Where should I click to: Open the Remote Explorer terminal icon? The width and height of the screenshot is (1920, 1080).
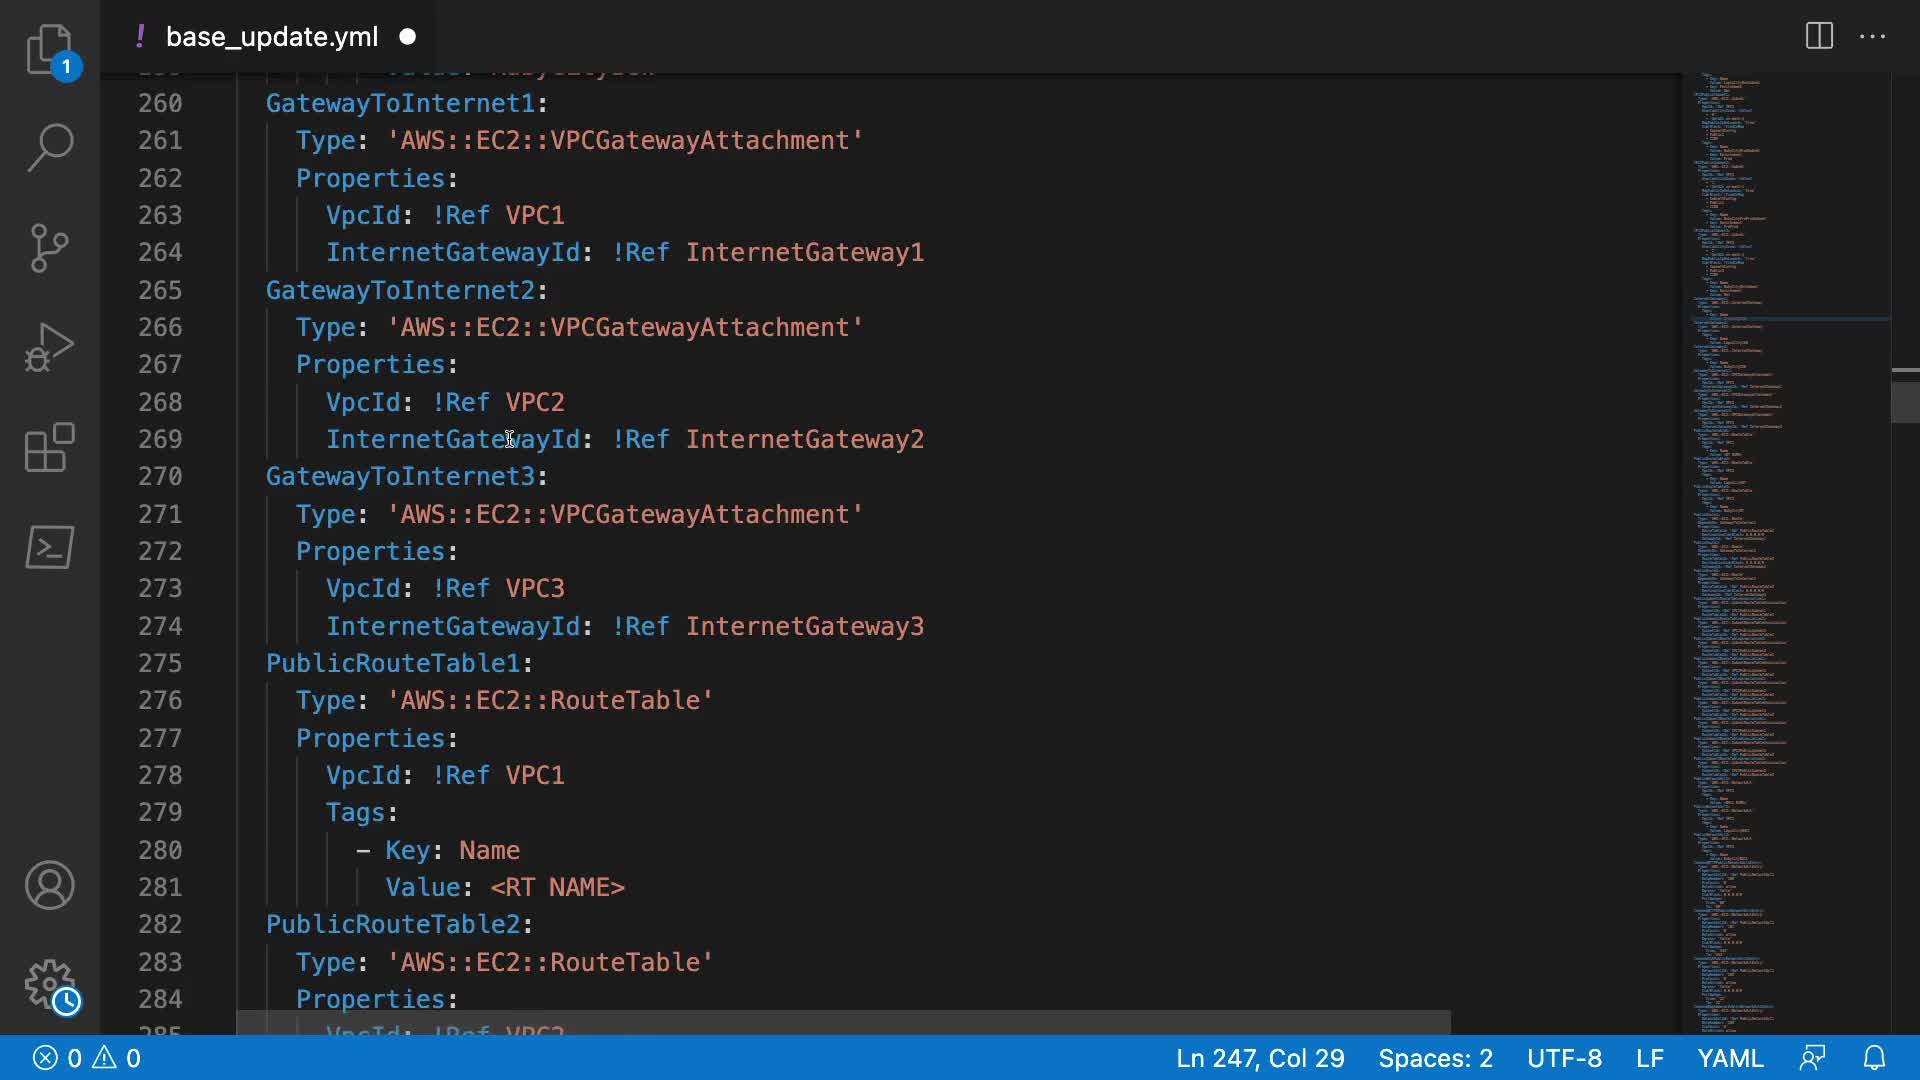click(49, 548)
